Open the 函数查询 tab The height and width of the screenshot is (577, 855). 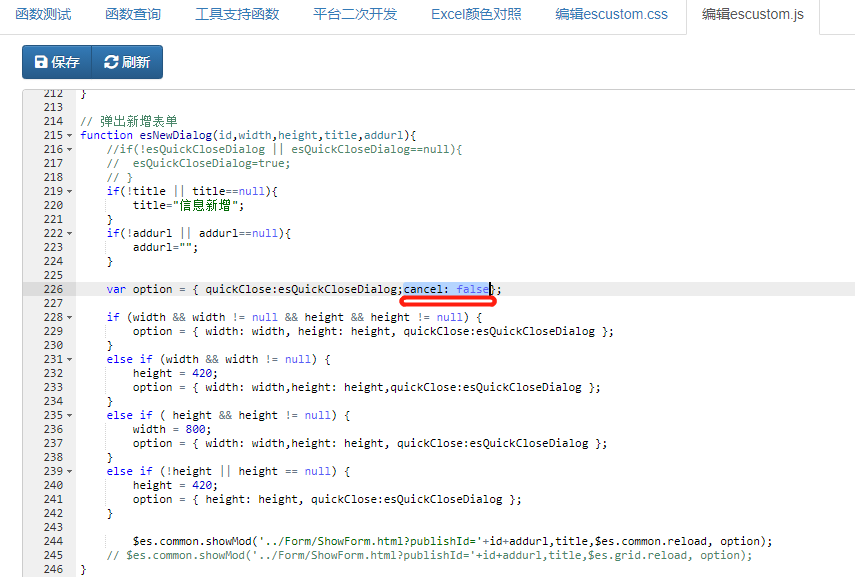pyautogui.click(x=133, y=14)
